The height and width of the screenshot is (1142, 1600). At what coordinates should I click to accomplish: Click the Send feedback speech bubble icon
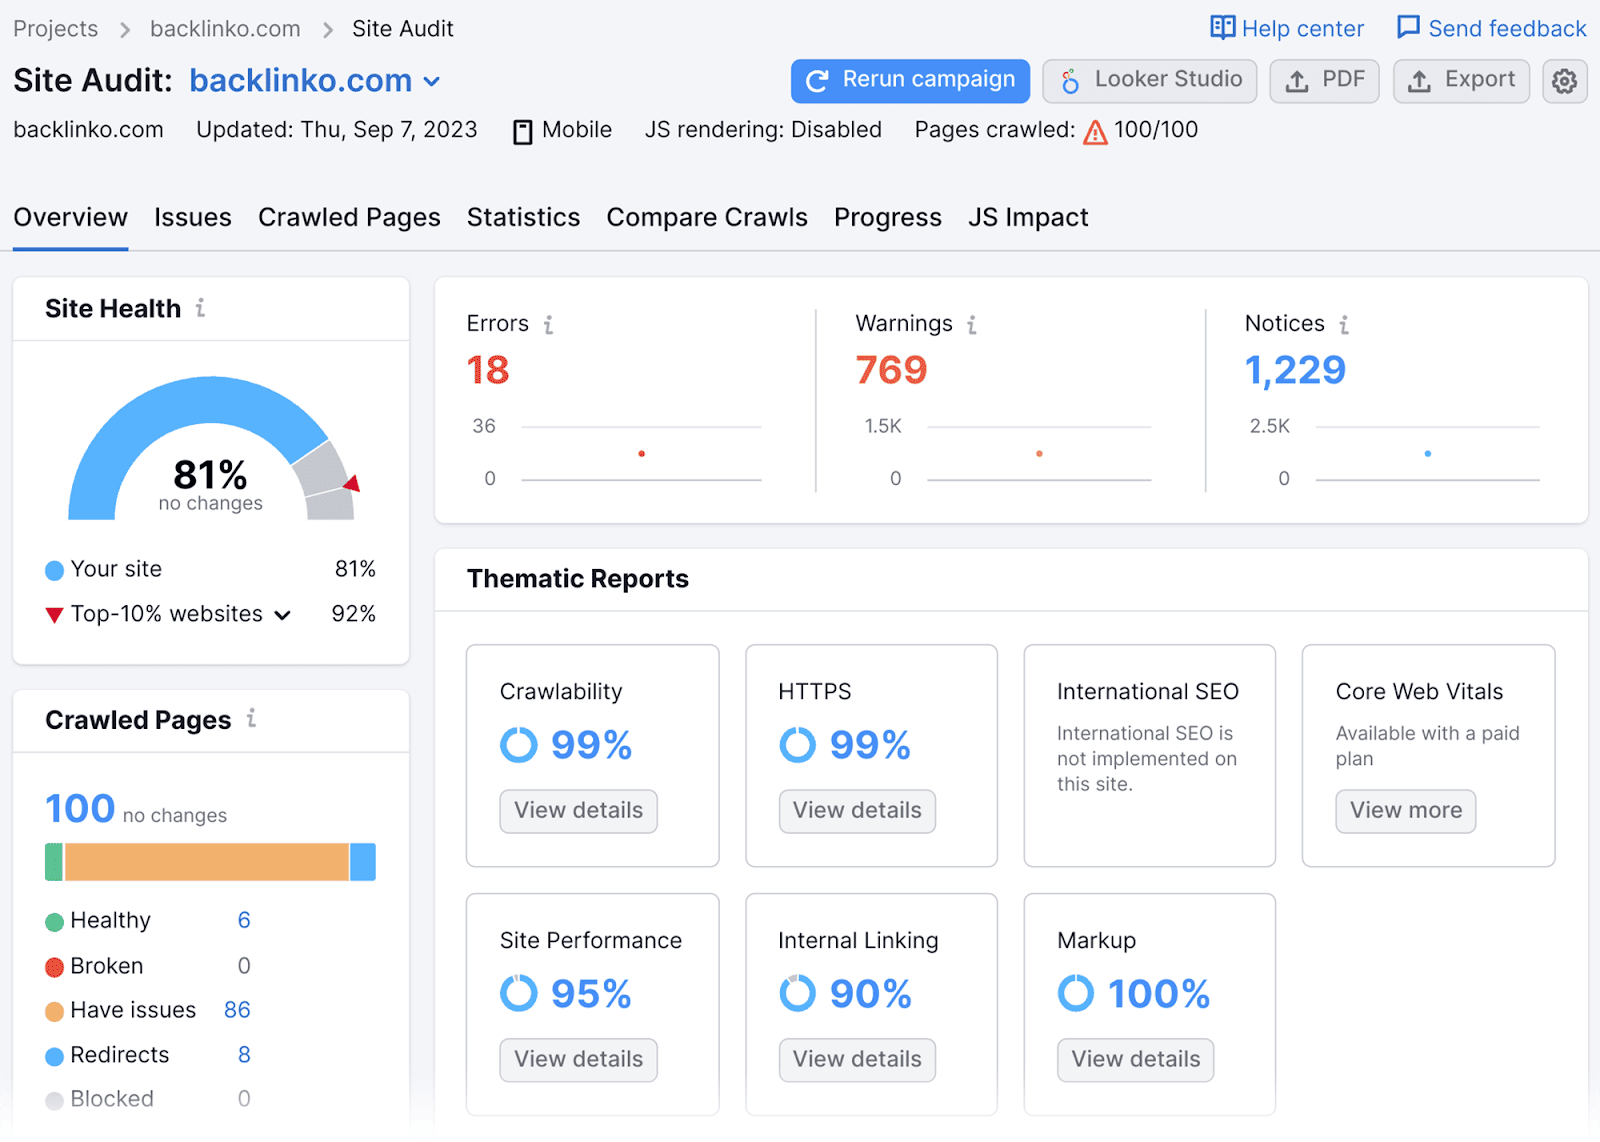(x=1408, y=27)
